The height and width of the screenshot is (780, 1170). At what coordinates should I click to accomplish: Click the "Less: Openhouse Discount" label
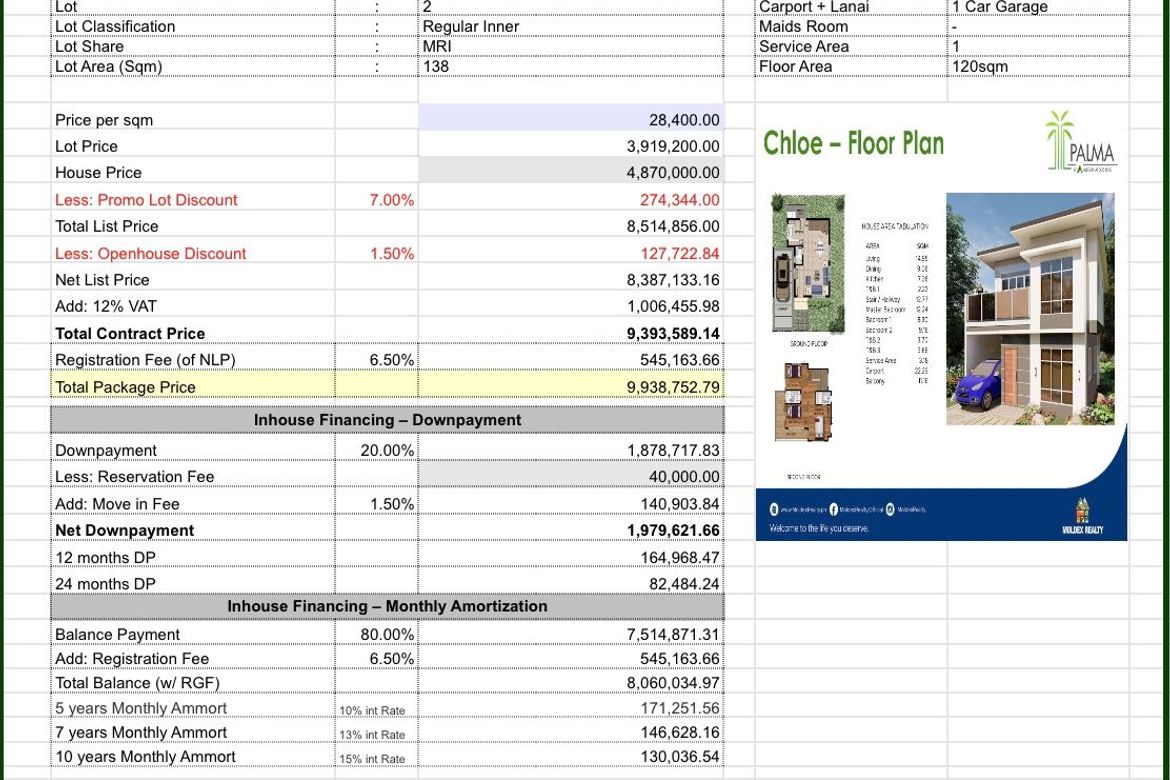[x=151, y=254]
